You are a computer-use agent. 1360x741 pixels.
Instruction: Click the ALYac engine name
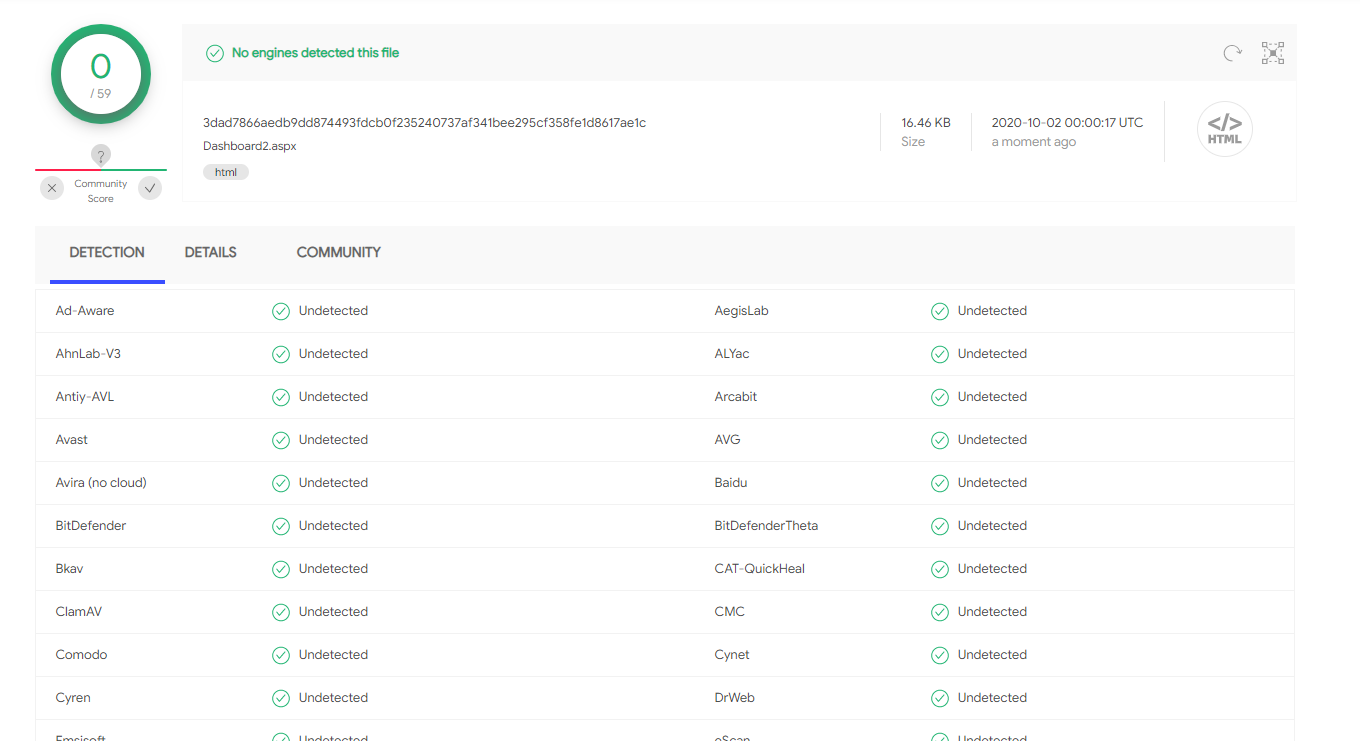click(x=732, y=354)
